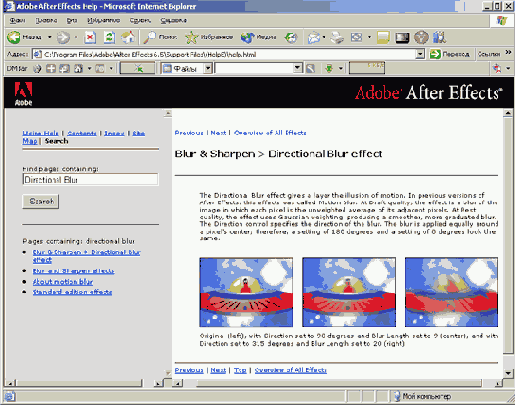Image resolution: width=515 pixels, height=405 pixels.
Task: Click the 'Find pages containing' text field
Action: click(x=90, y=179)
